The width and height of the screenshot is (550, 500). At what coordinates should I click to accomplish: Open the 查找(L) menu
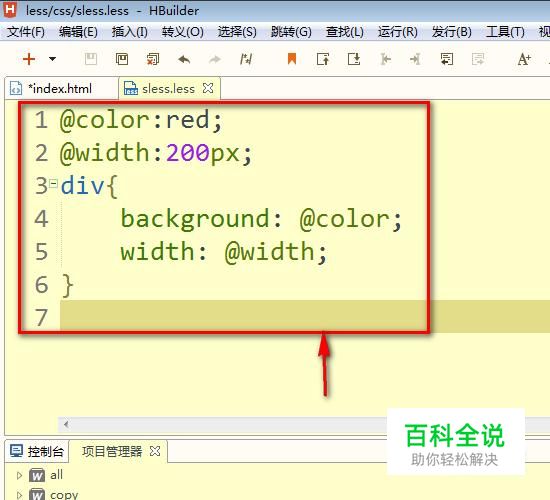tap(344, 32)
